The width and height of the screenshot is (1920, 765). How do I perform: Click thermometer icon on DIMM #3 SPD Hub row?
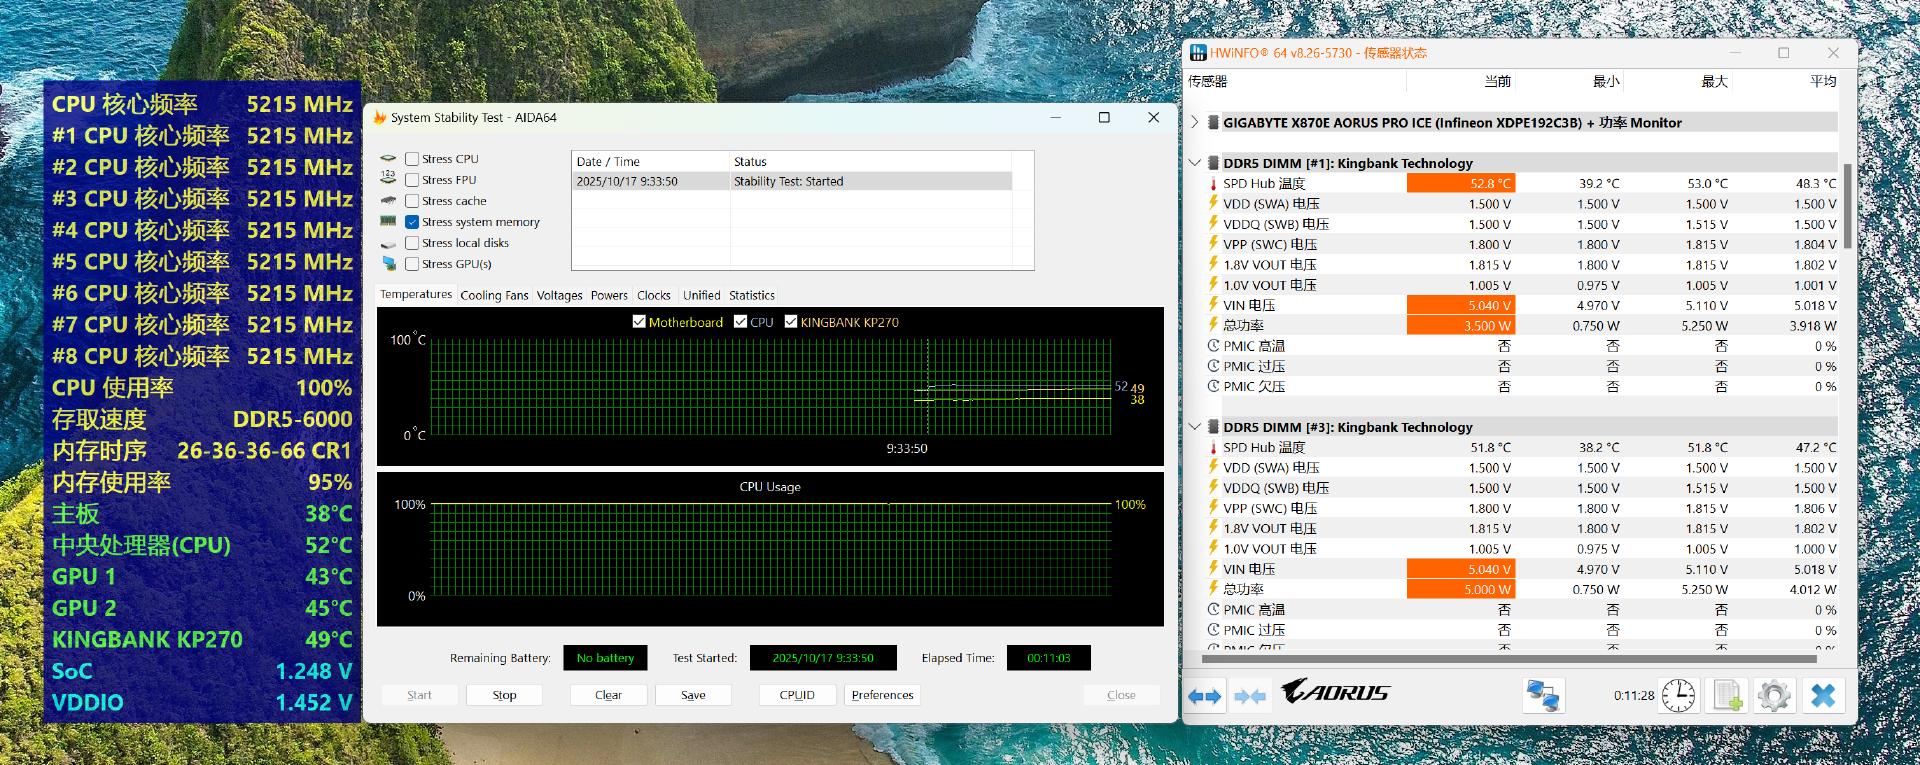[1213, 448]
